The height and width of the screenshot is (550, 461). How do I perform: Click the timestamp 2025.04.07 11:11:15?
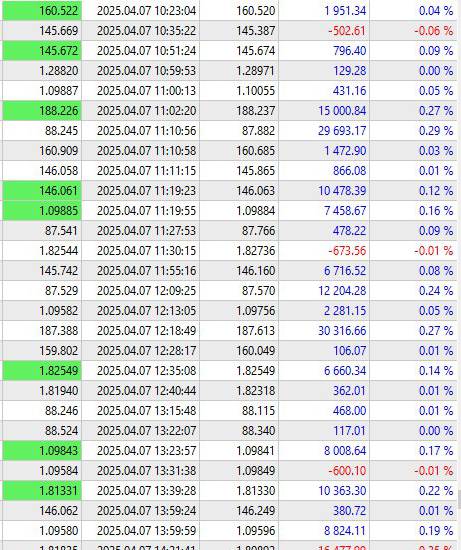pyautogui.click(x=146, y=170)
